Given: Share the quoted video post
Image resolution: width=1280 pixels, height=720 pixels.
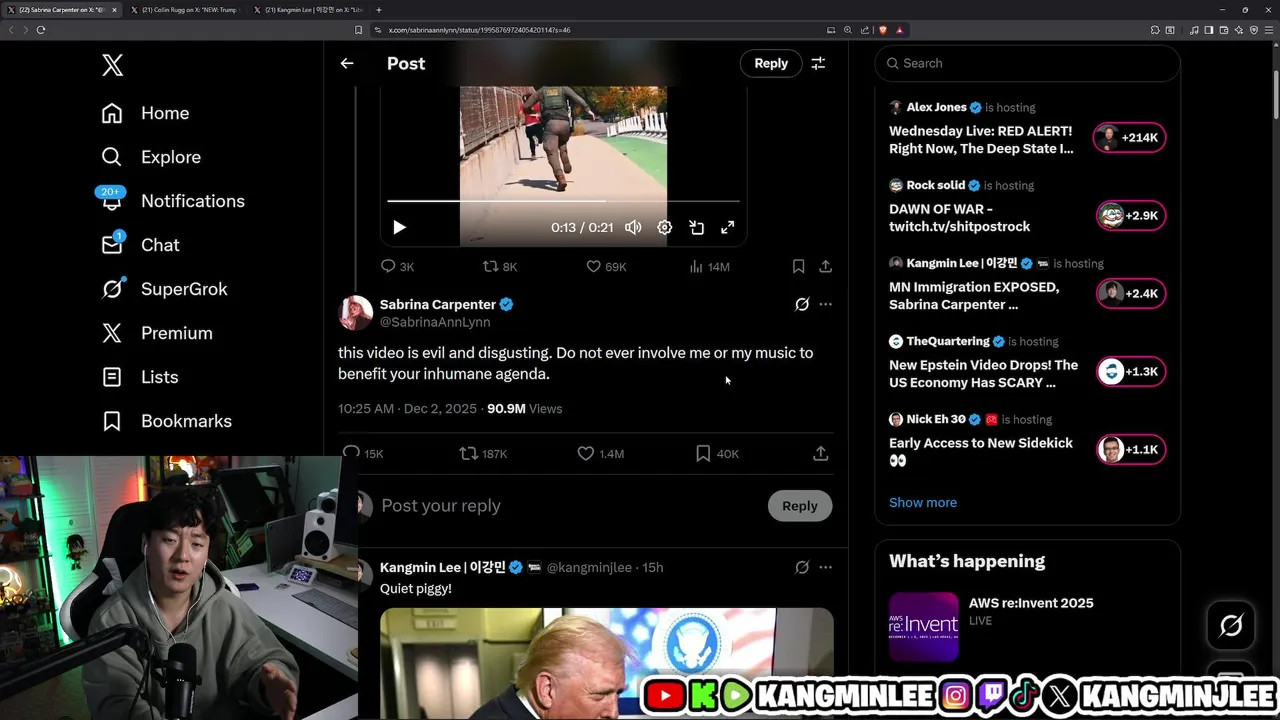Looking at the screenshot, I should 825,267.
